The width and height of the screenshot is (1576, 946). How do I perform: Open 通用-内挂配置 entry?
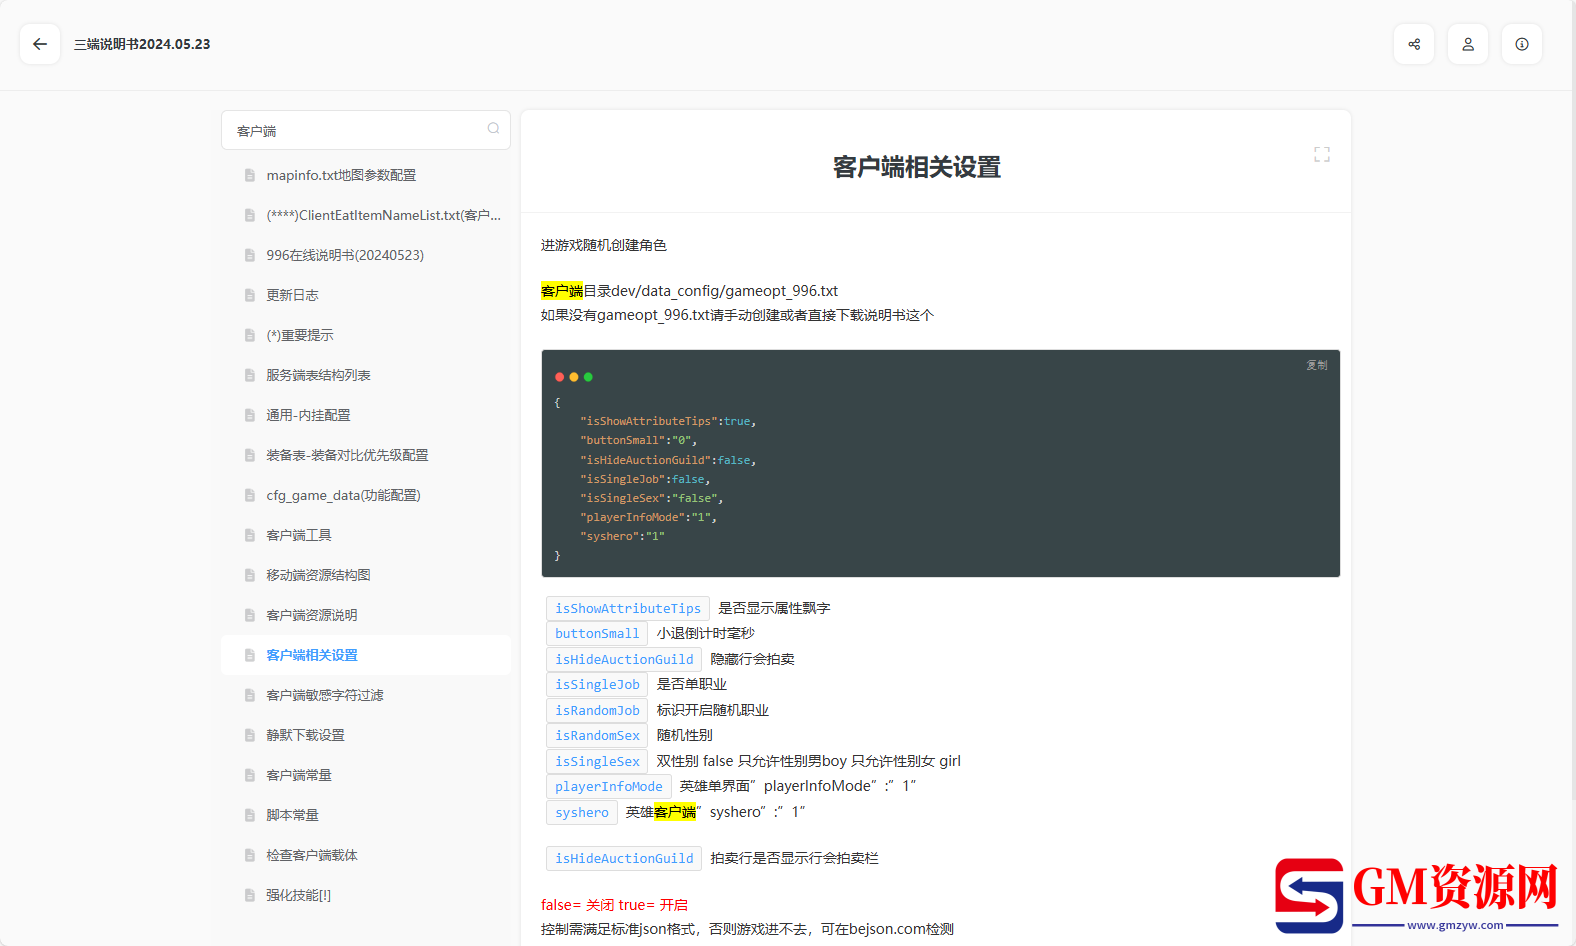[366, 415]
